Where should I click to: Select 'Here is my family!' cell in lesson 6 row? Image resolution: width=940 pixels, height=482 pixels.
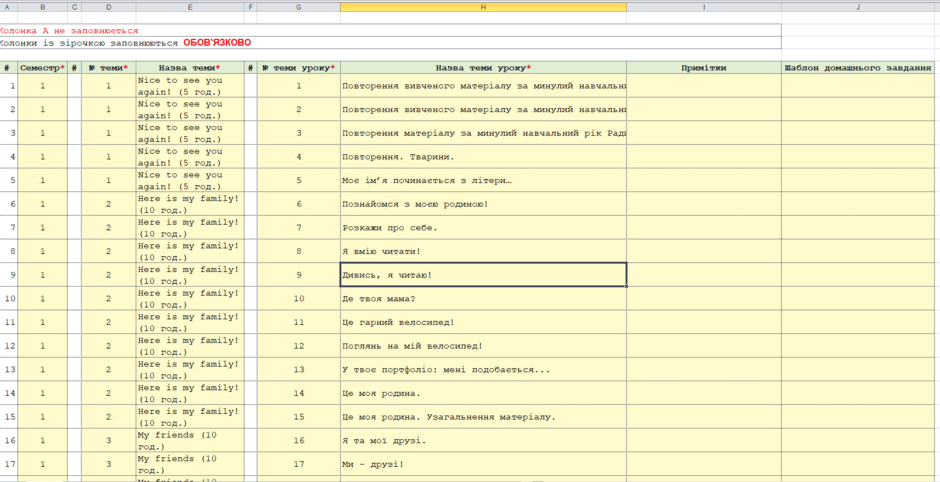[190, 204]
